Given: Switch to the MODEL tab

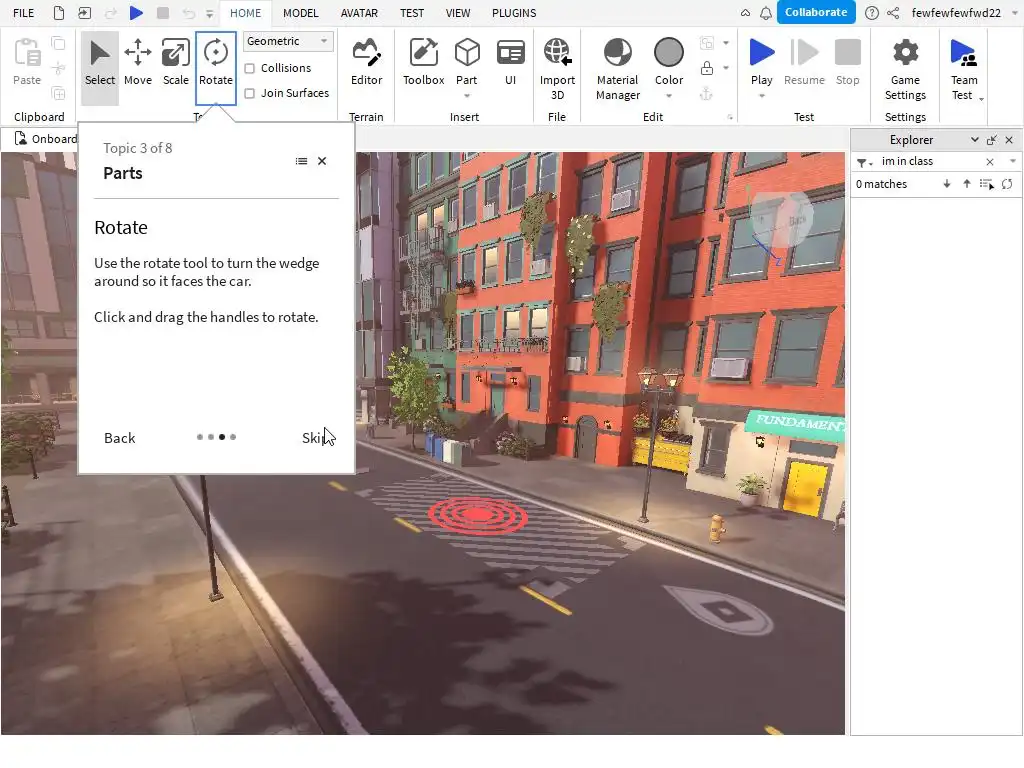Looking at the screenshot, I should (300, 13).
